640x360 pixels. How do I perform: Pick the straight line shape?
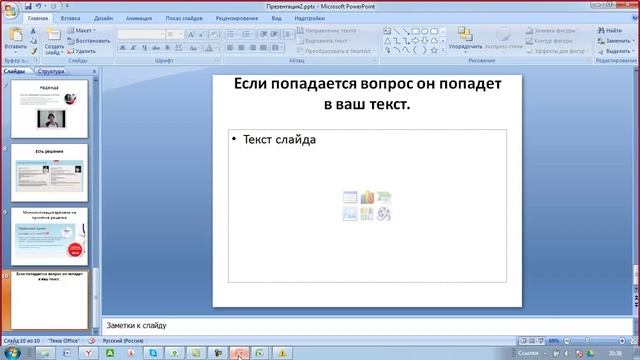click(x=396, y=31)
